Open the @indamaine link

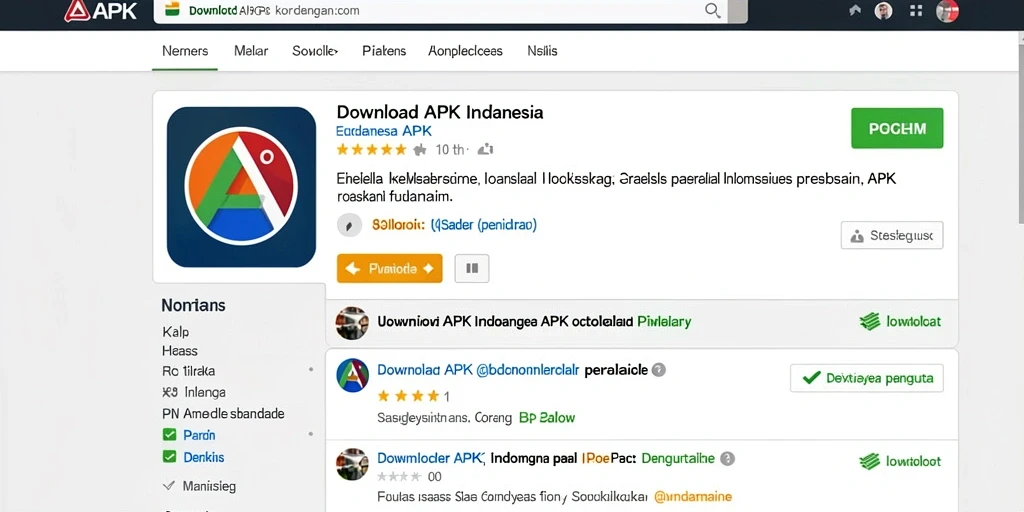[x=693, y=496]
